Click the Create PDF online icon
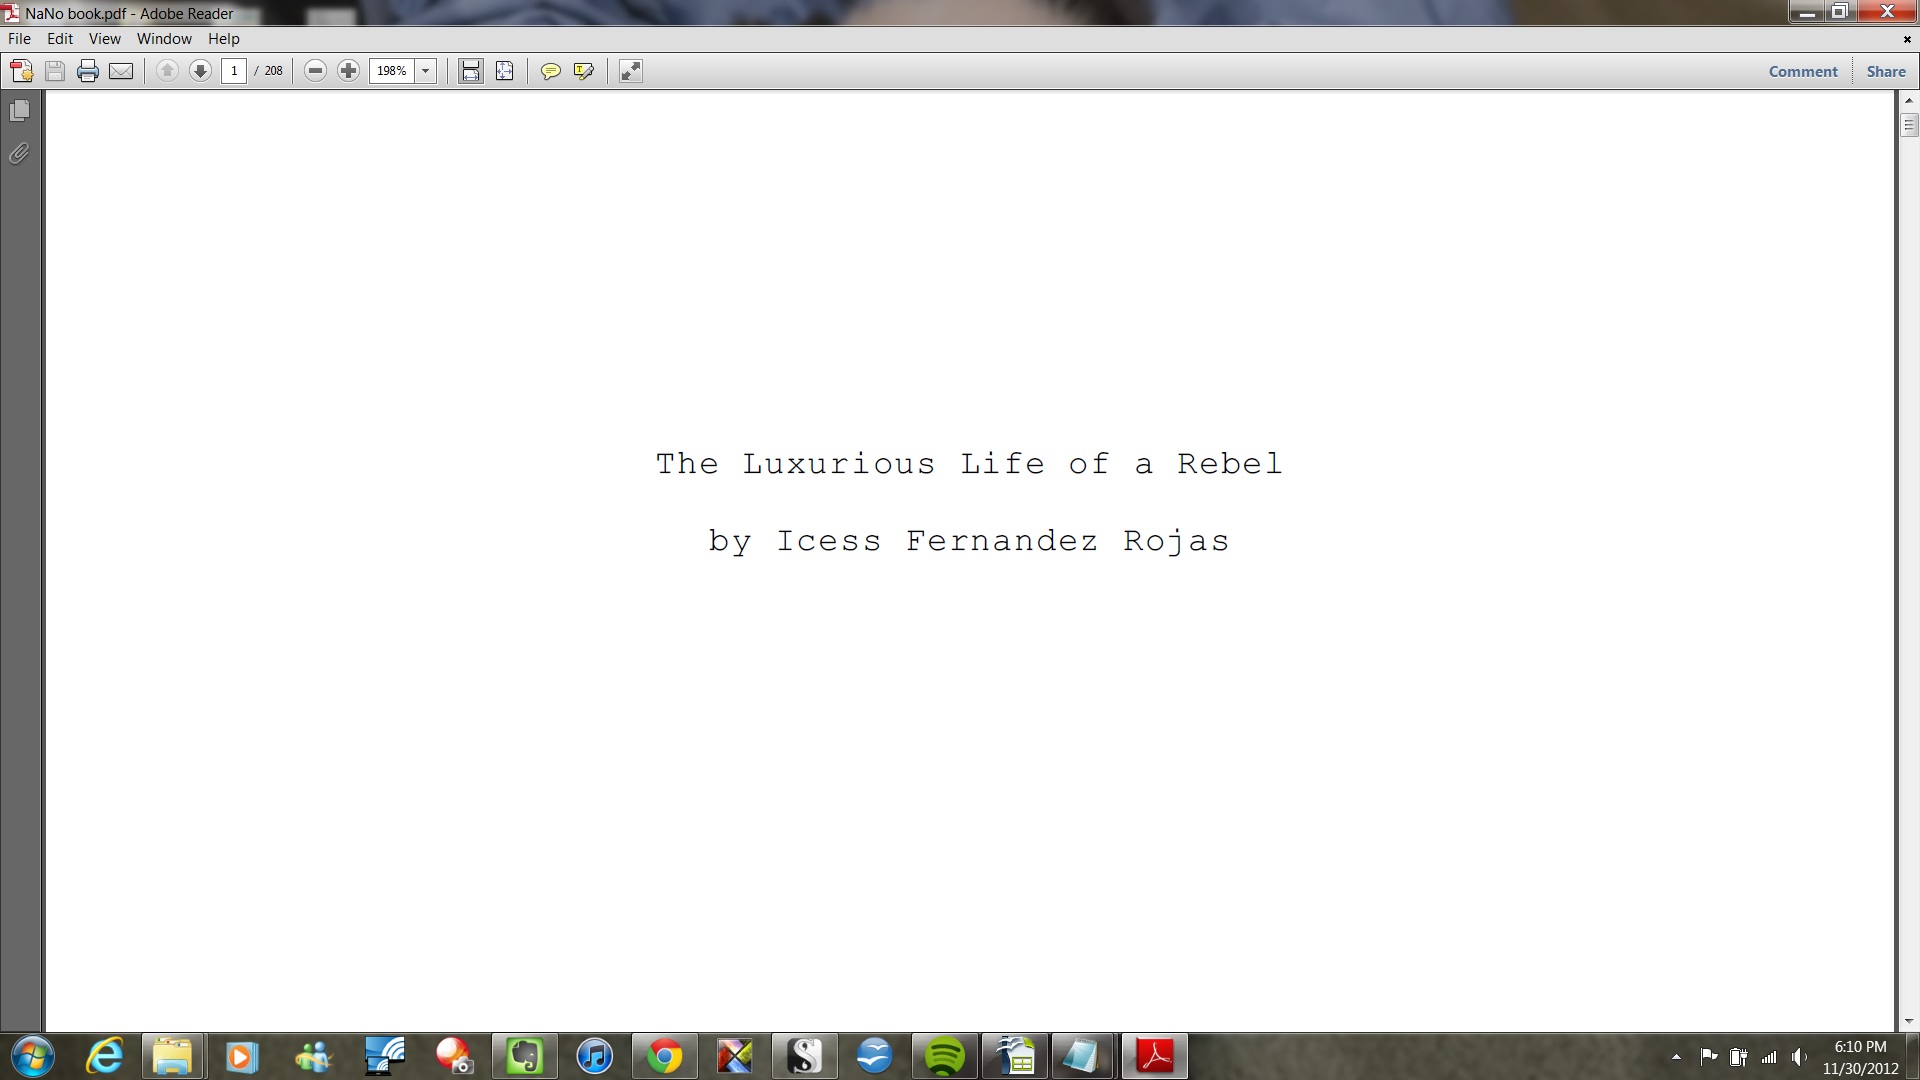Viewport: 1920px width, 1080px height. coord(21,71)
